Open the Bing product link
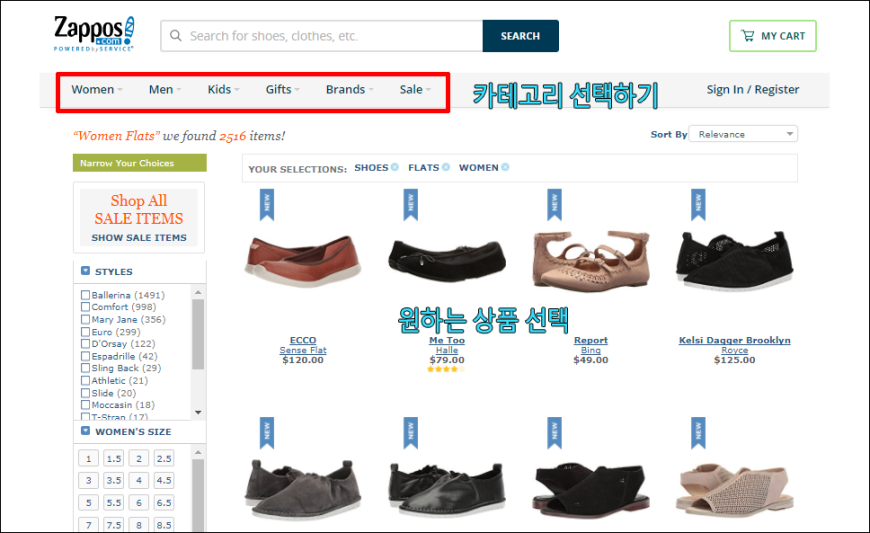870x533 pixels. click(591, 350)
